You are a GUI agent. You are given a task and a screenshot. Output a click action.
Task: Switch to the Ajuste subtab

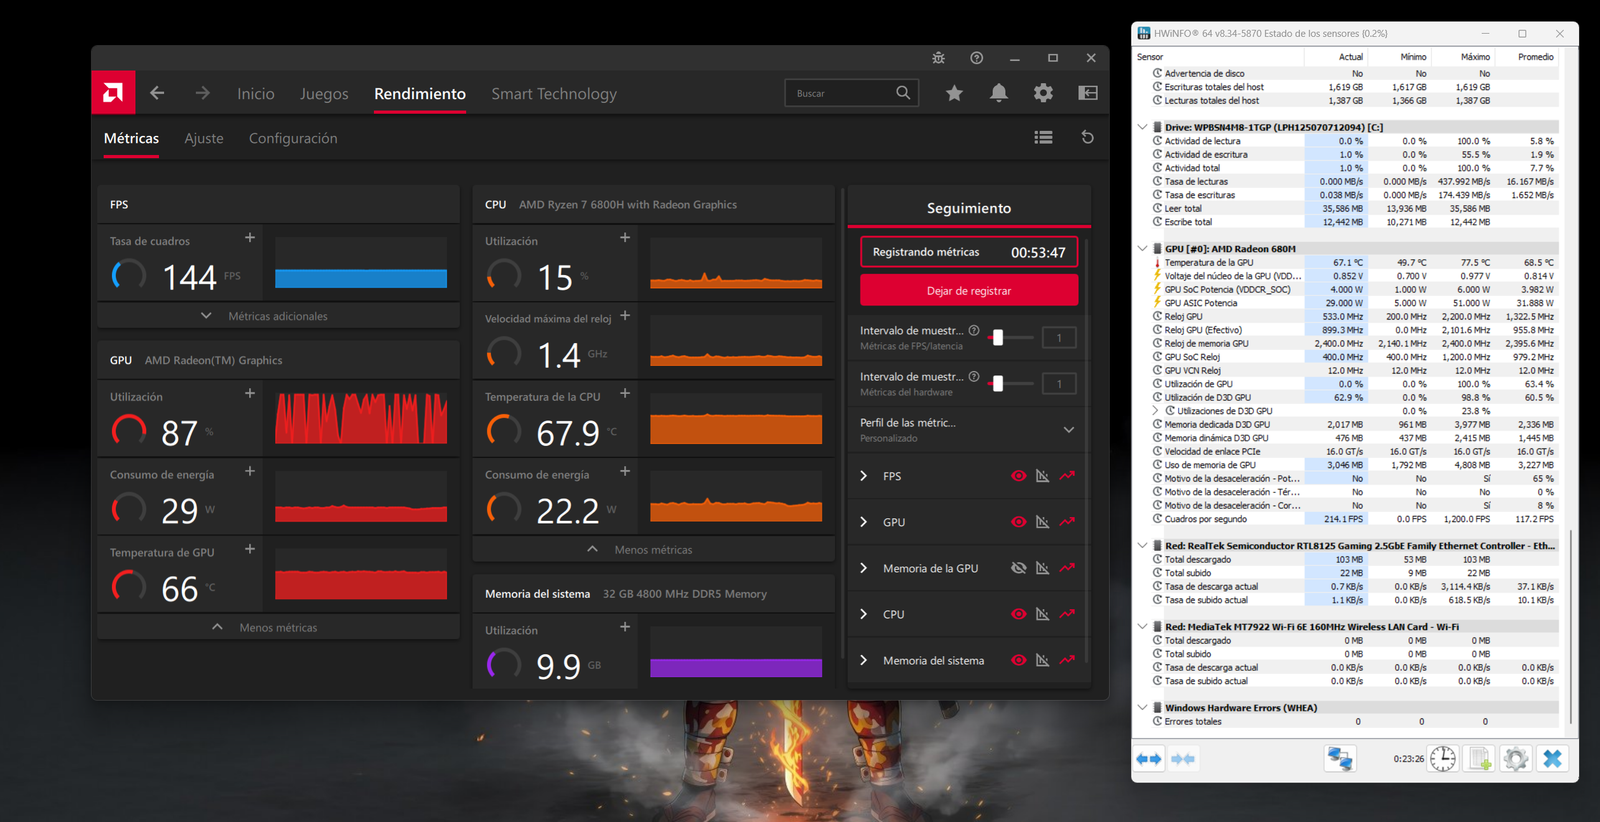[204, 138]
